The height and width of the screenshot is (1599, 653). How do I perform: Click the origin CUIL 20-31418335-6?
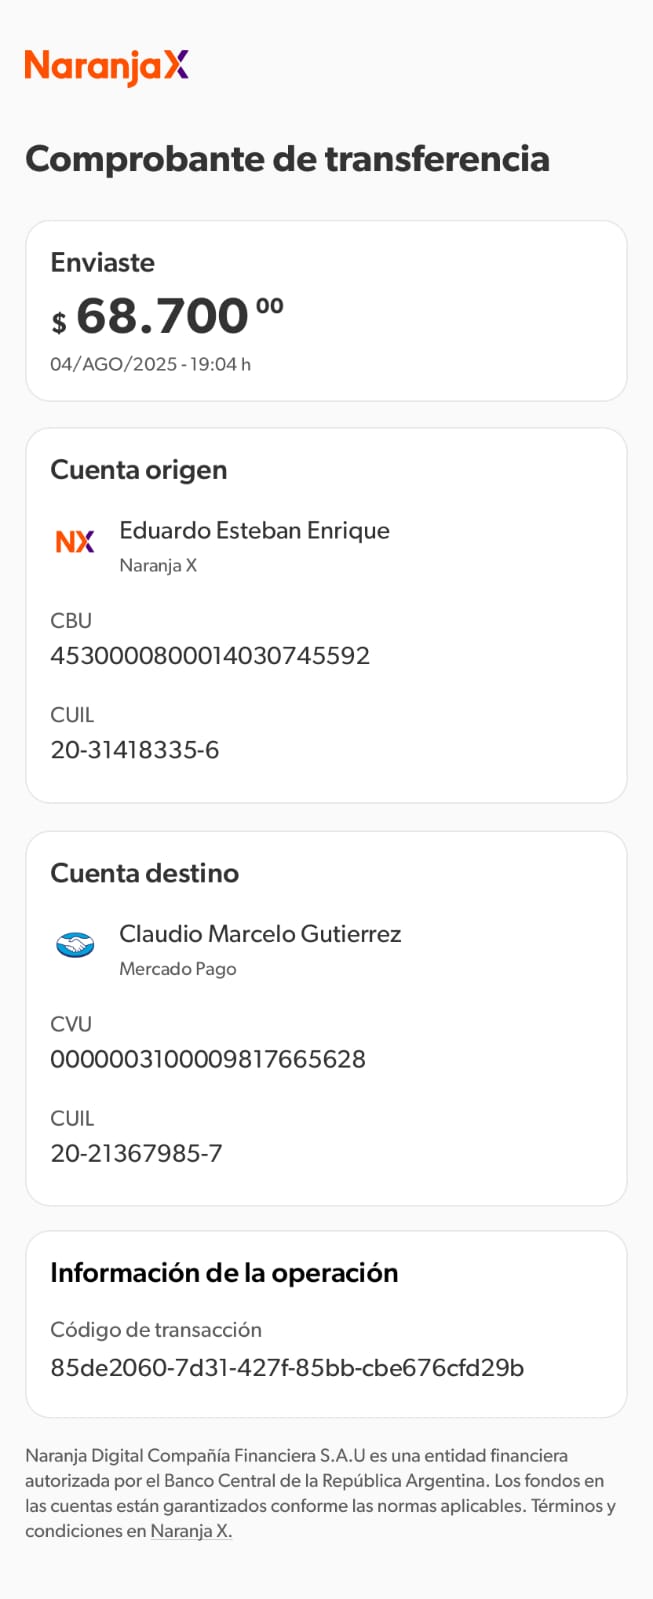coord(135,750)
